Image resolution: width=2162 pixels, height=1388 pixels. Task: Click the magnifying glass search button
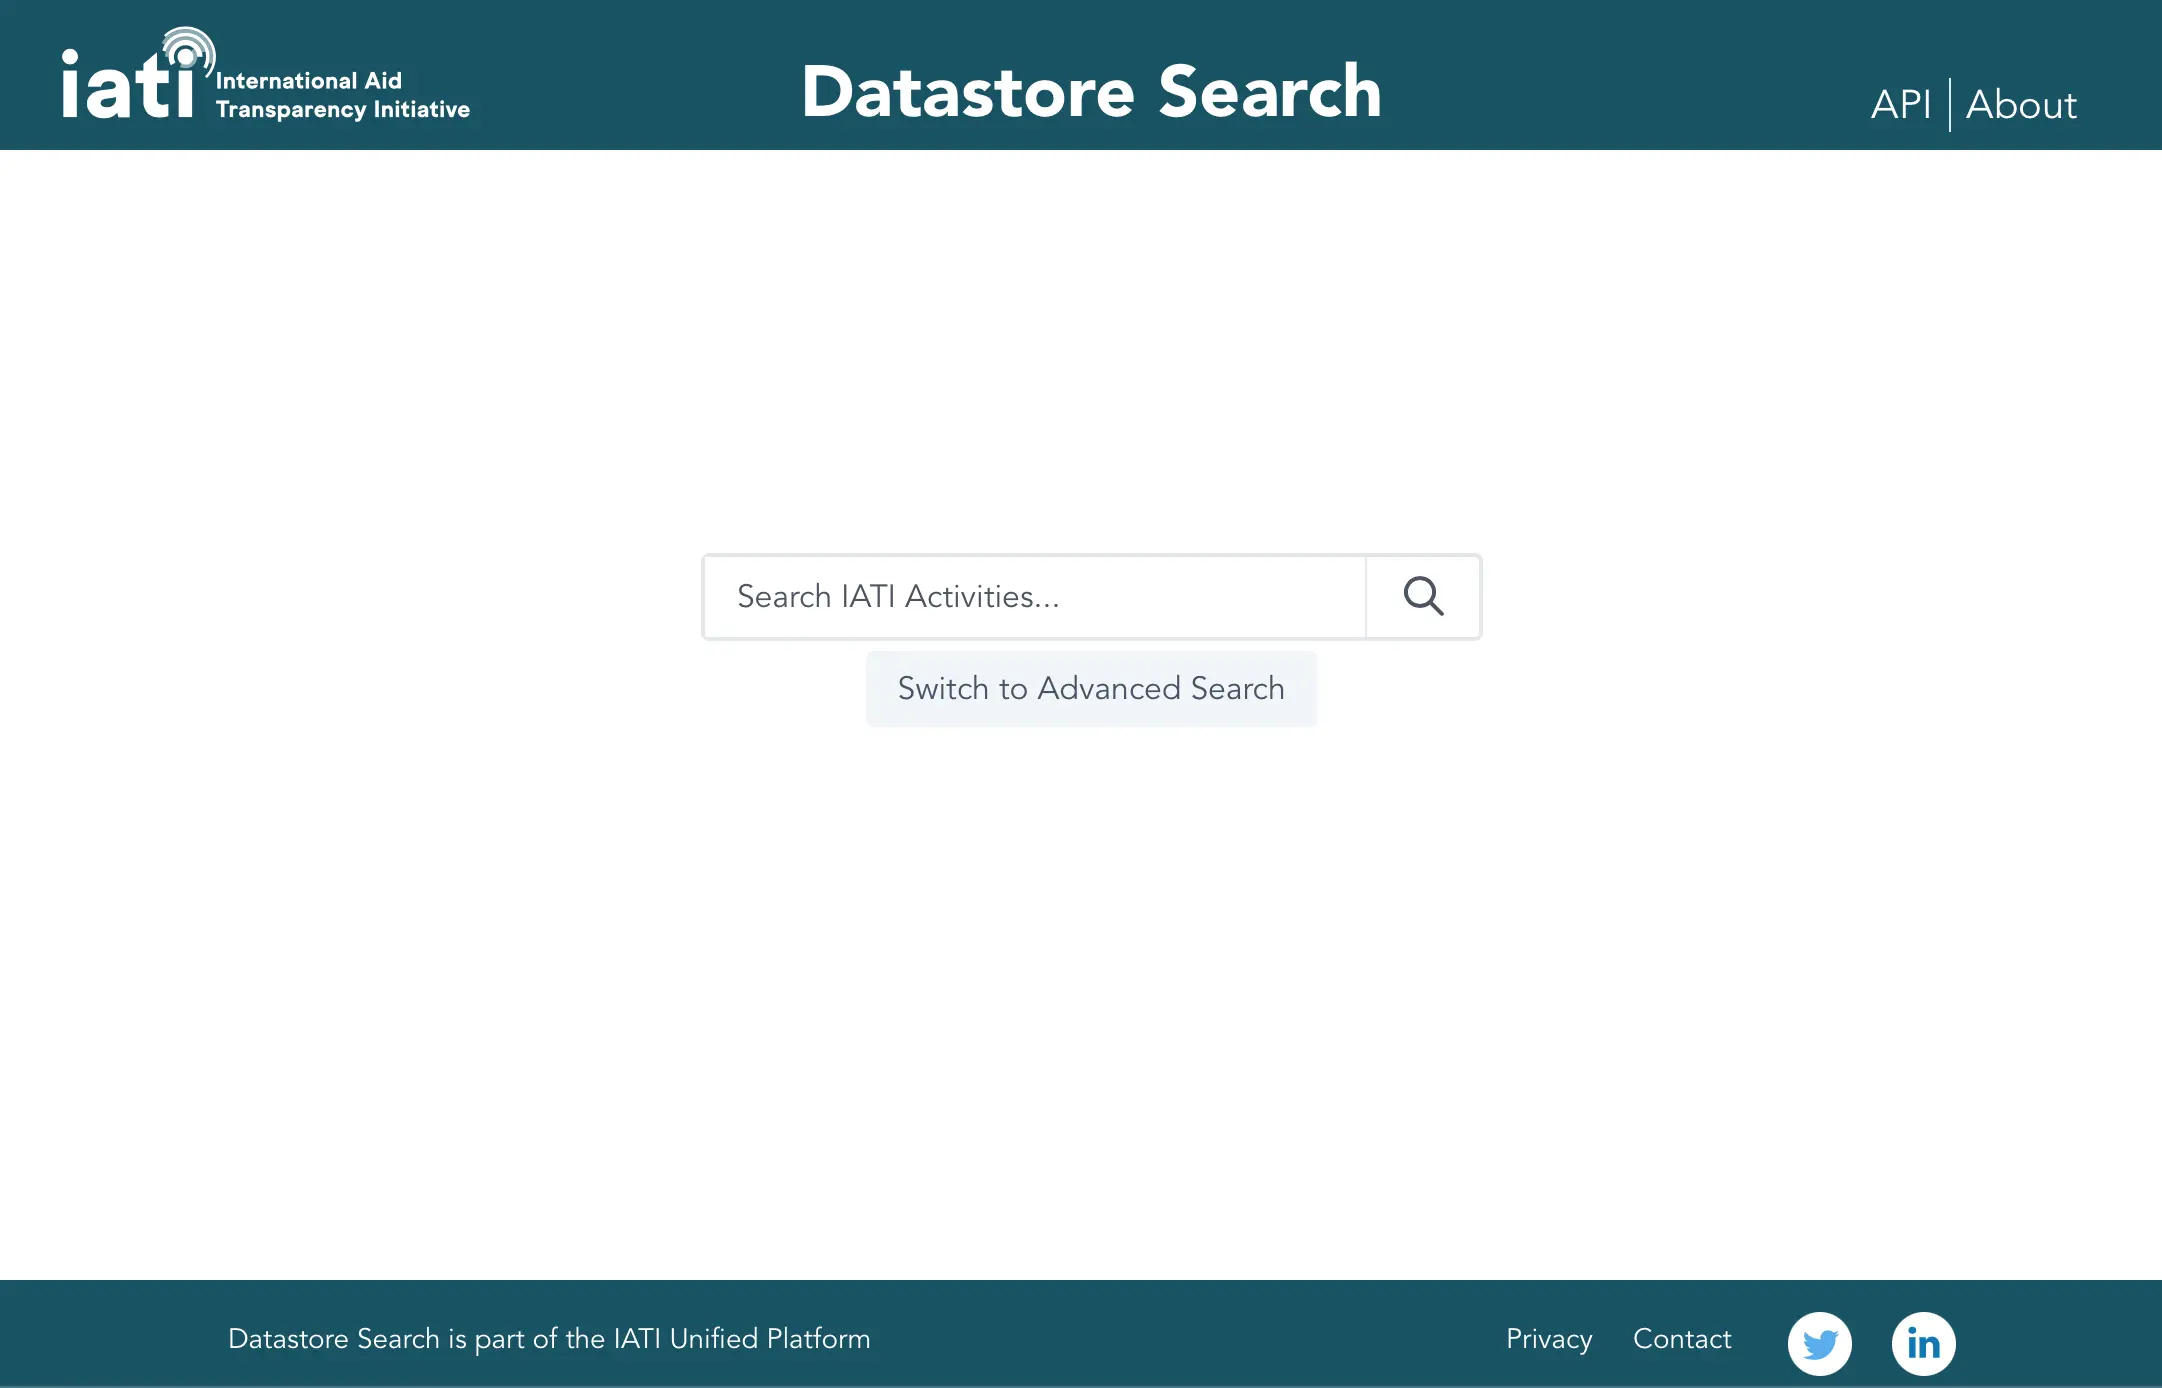1423,597
